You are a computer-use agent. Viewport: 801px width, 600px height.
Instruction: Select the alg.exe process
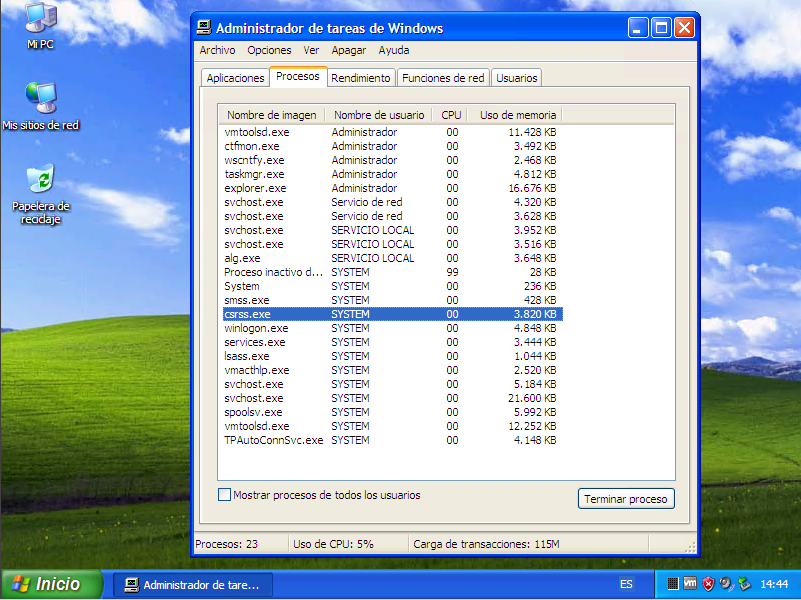point(392,258)
